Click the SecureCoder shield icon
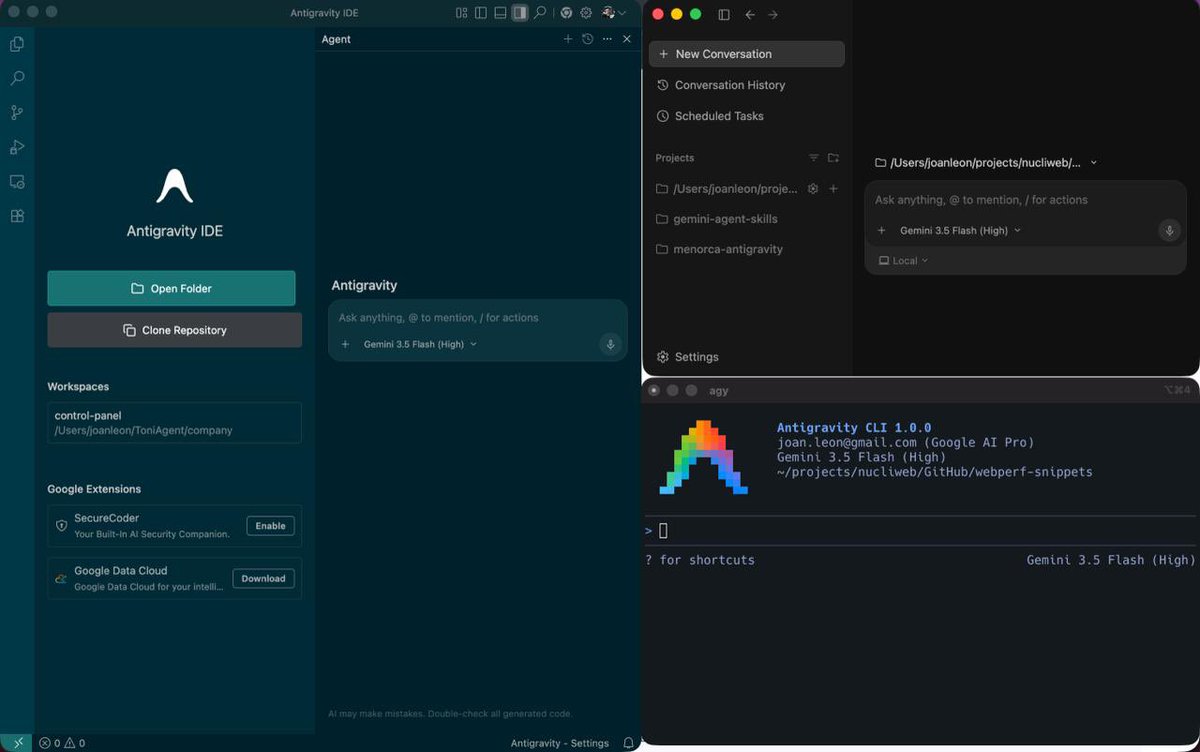1200x752 pixels. pyautogui.click(x=62, y=525)
